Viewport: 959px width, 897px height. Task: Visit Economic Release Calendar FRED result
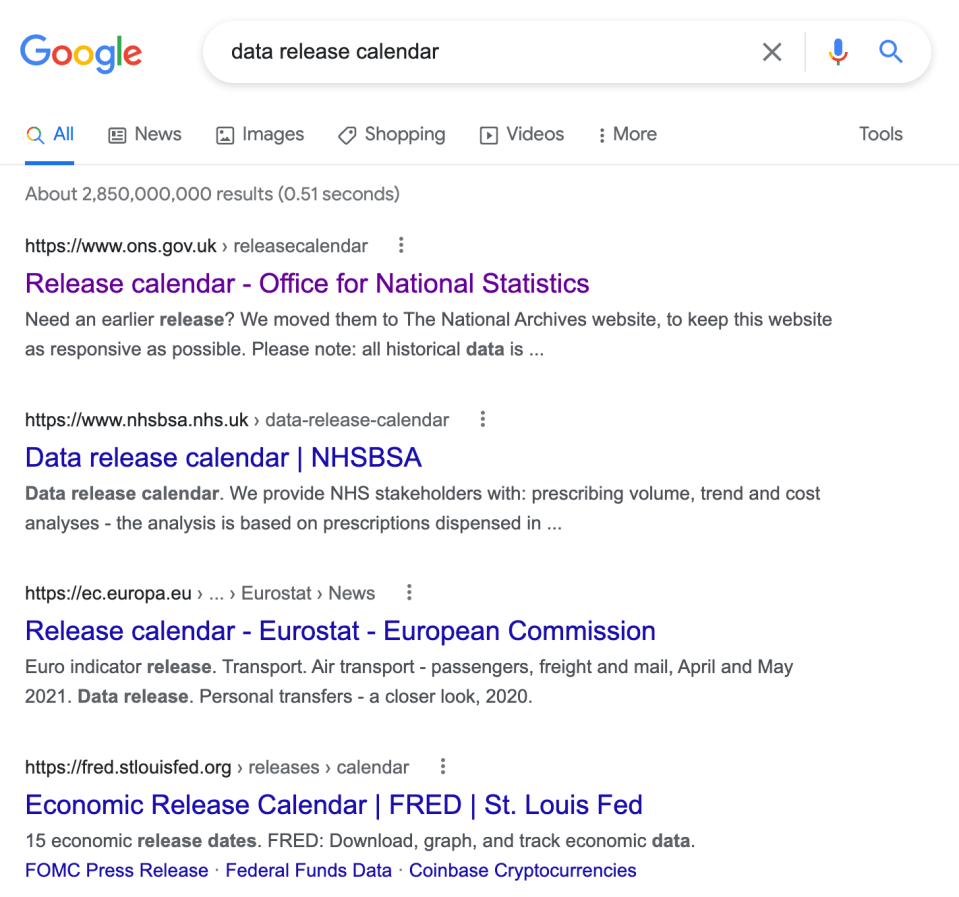pos(333,805)
